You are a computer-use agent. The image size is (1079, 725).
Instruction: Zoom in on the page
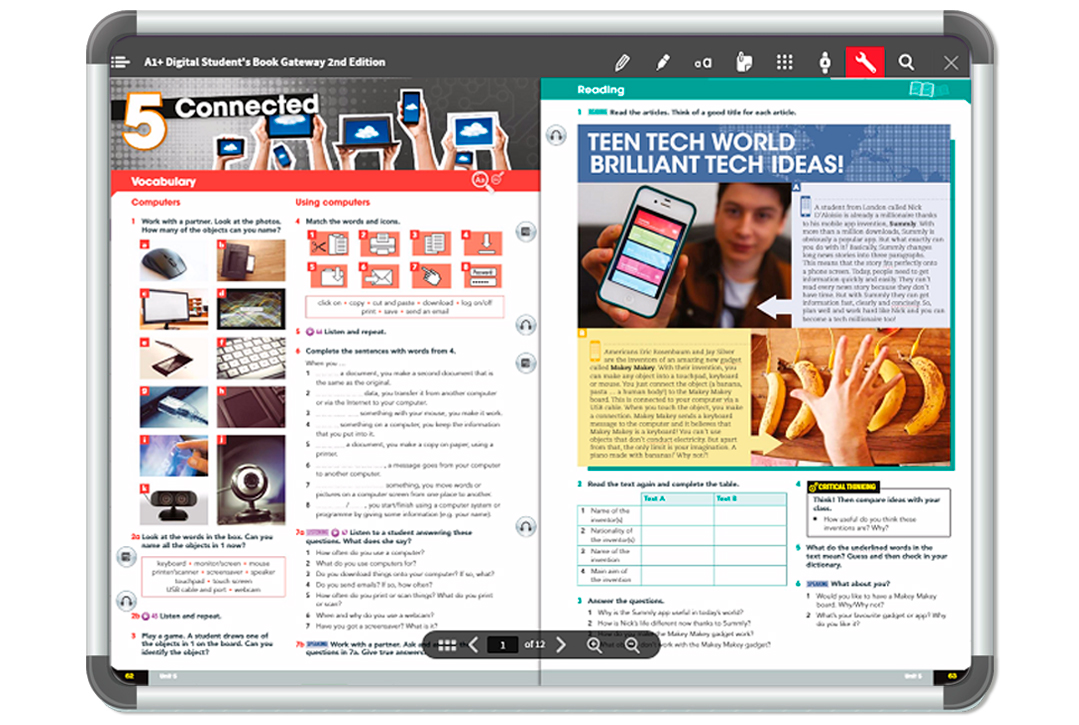(x=594, y=645)
